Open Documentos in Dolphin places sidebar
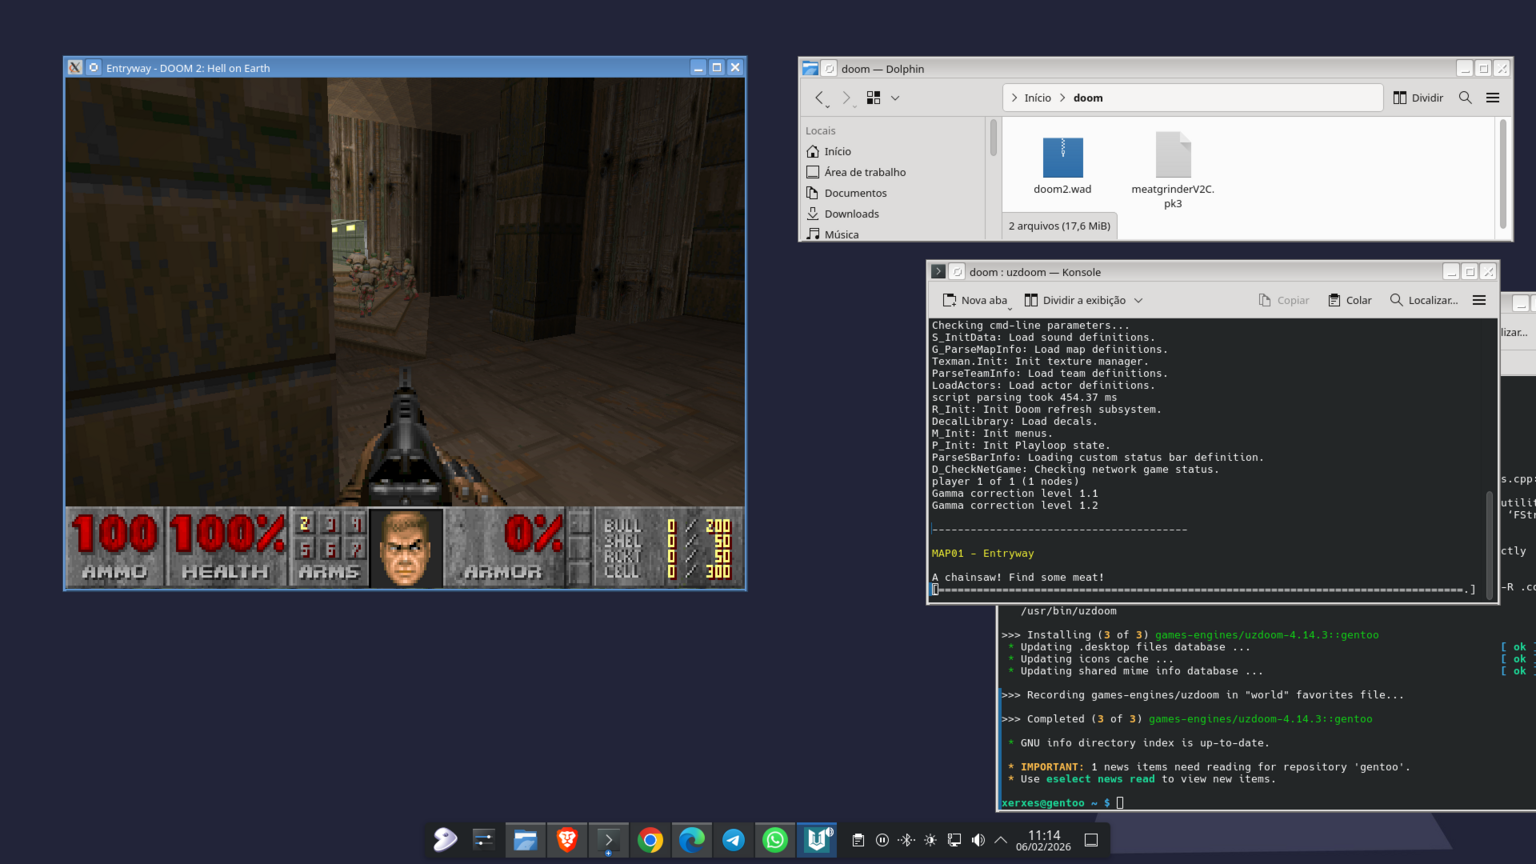Viewport: 1536px width, 864px height. point(855,193)
